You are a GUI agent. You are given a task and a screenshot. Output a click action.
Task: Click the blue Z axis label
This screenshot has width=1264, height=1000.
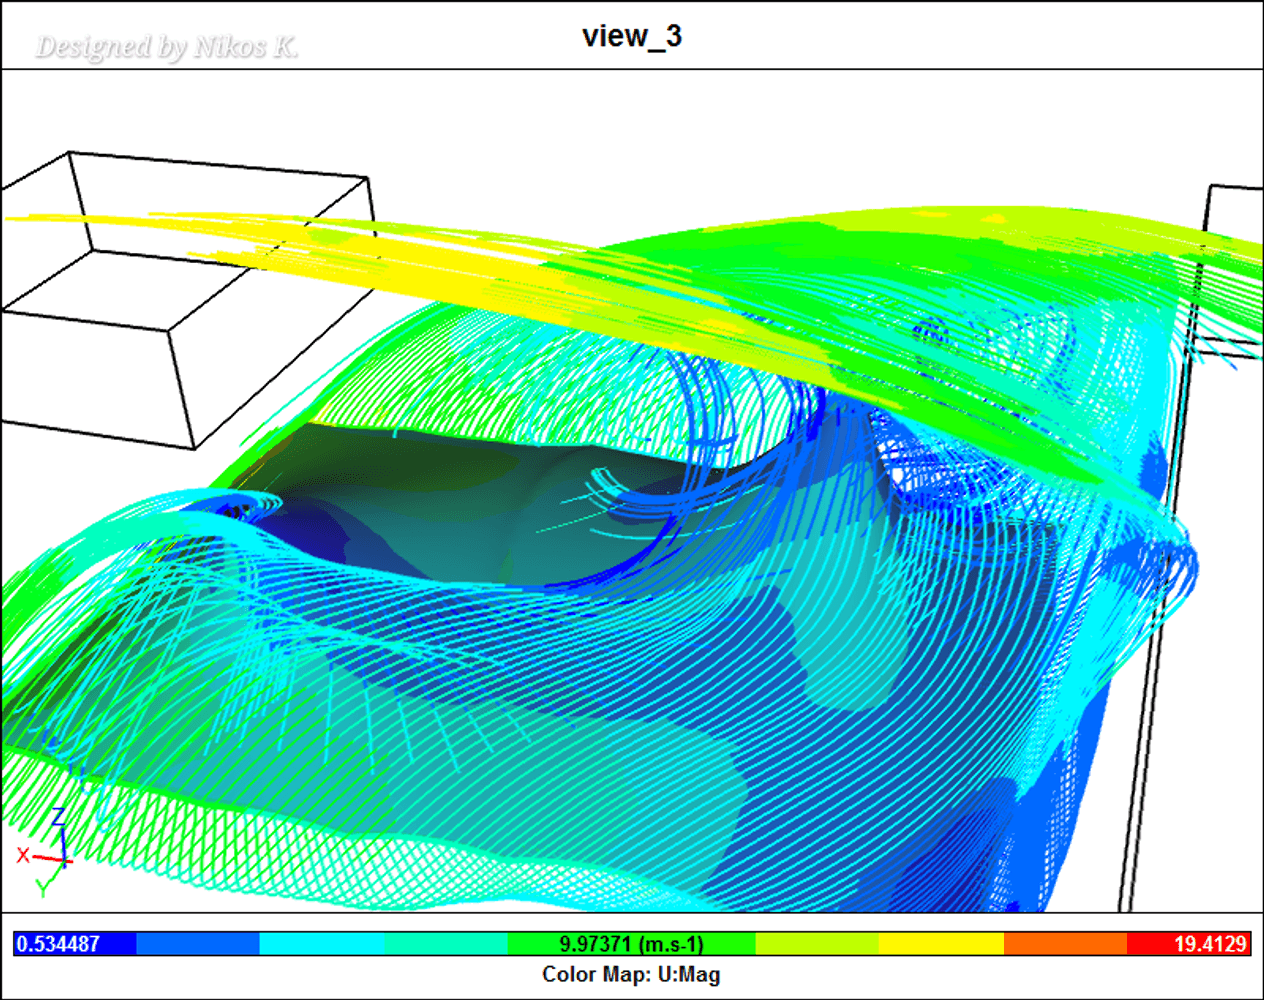coord(59,817)
